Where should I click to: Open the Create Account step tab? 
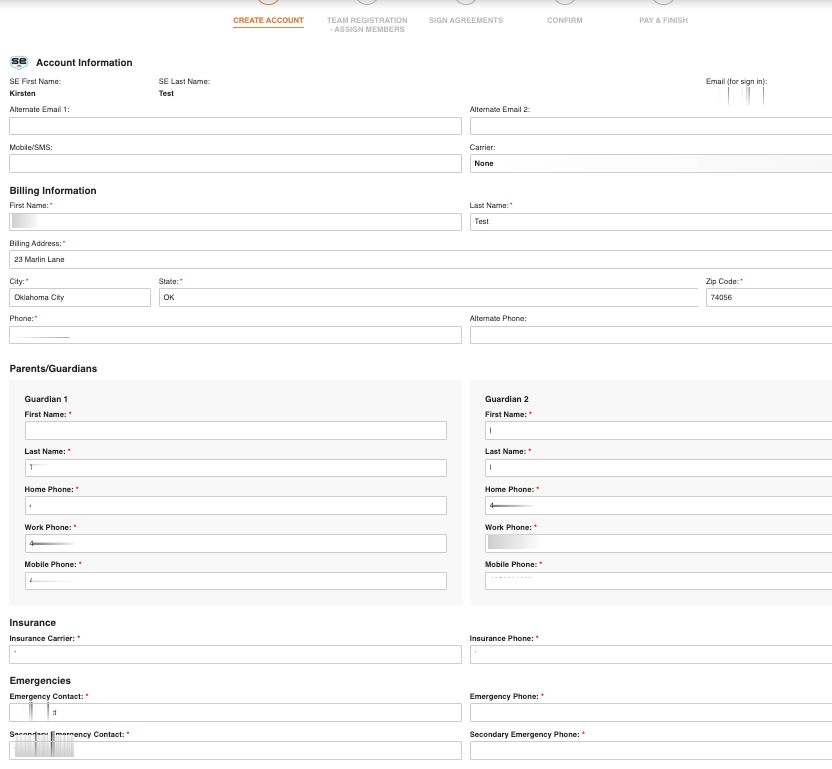tap(268, 20)
